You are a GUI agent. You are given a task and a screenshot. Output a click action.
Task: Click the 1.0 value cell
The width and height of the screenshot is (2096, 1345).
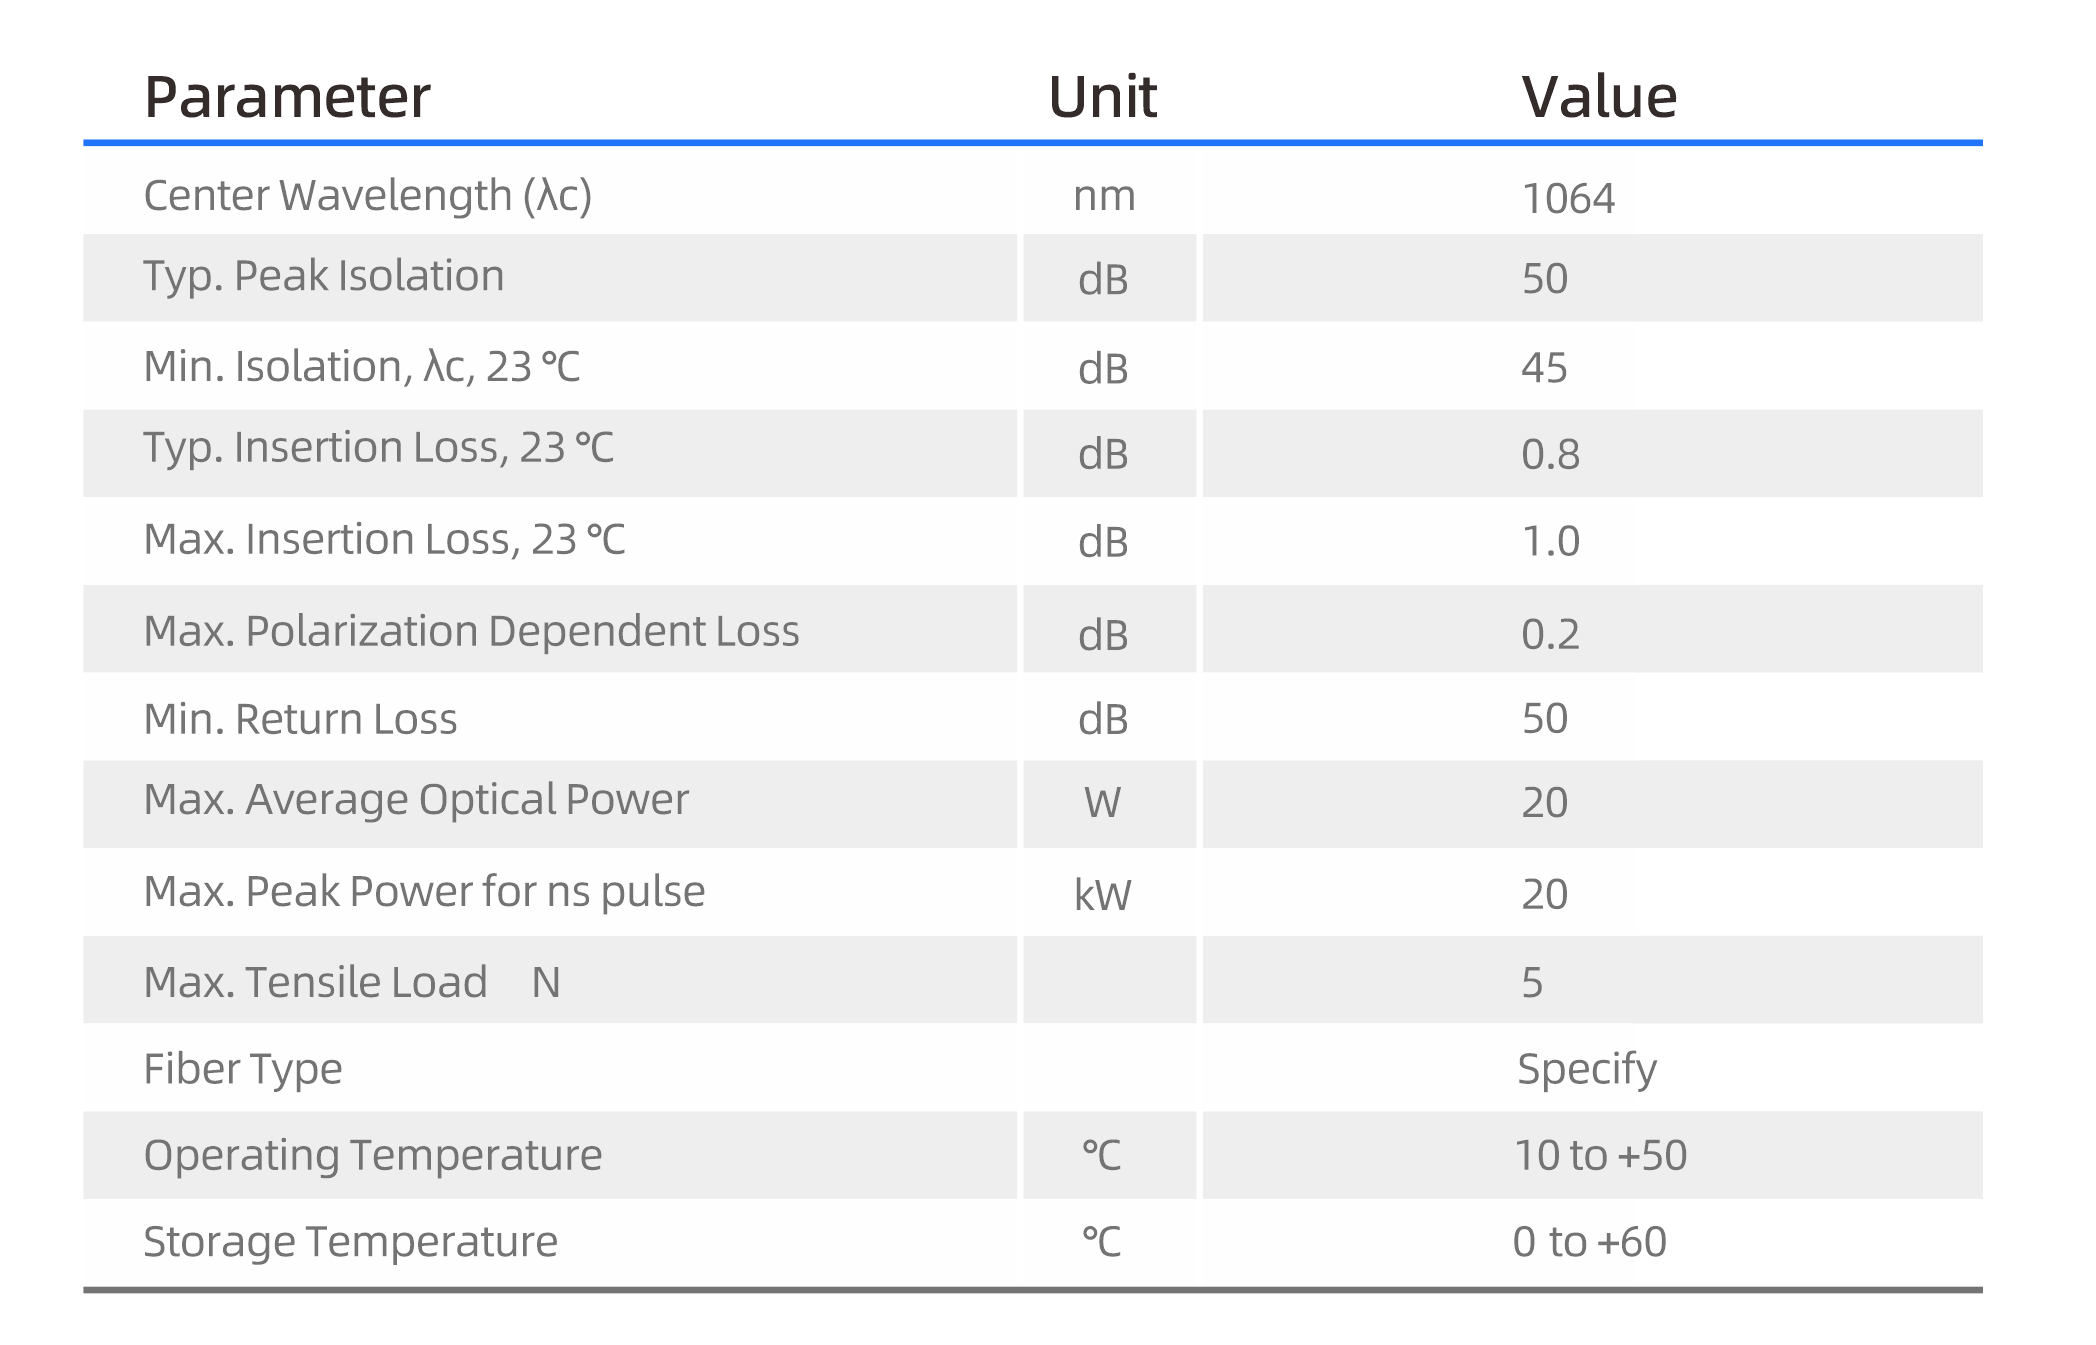click(x=1550, y=541)
